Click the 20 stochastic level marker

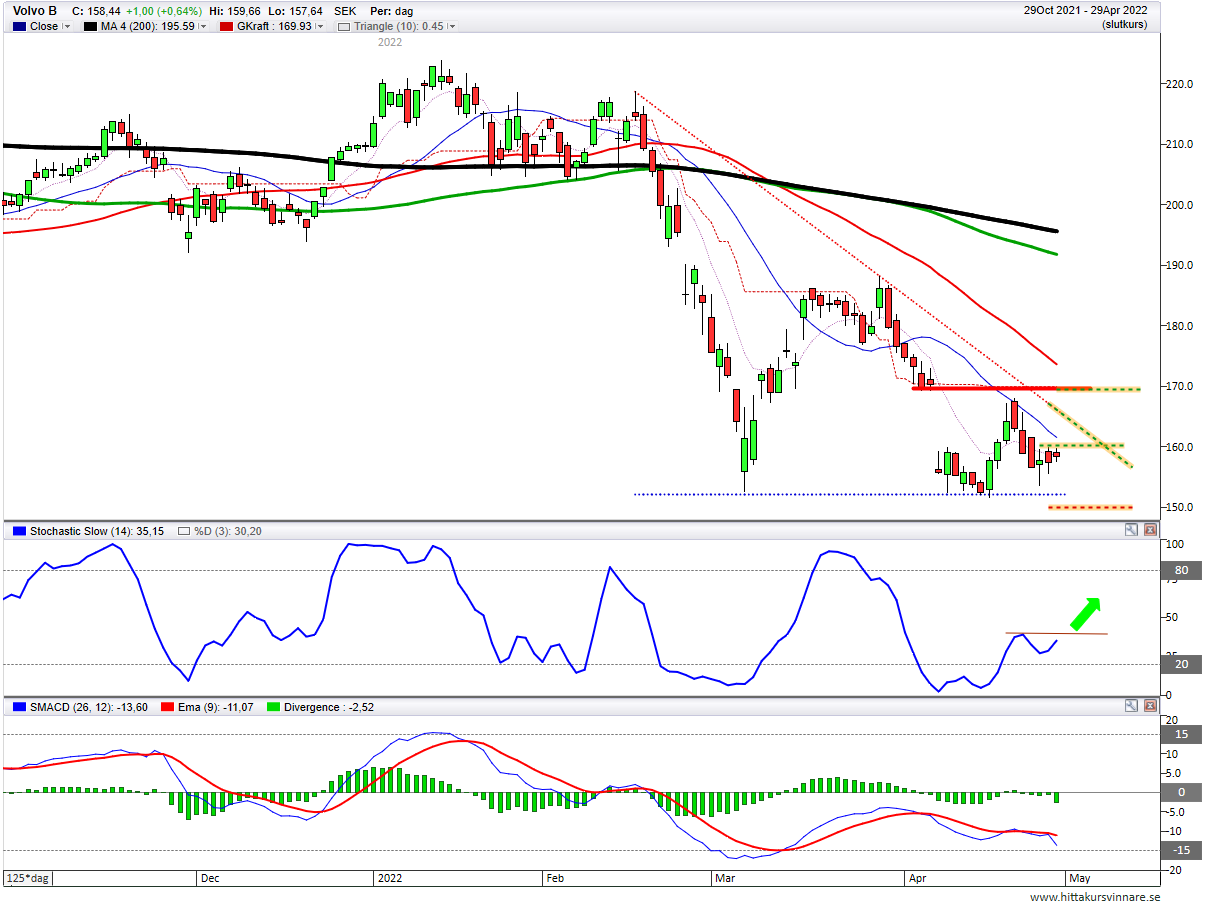click(1181, 664)
